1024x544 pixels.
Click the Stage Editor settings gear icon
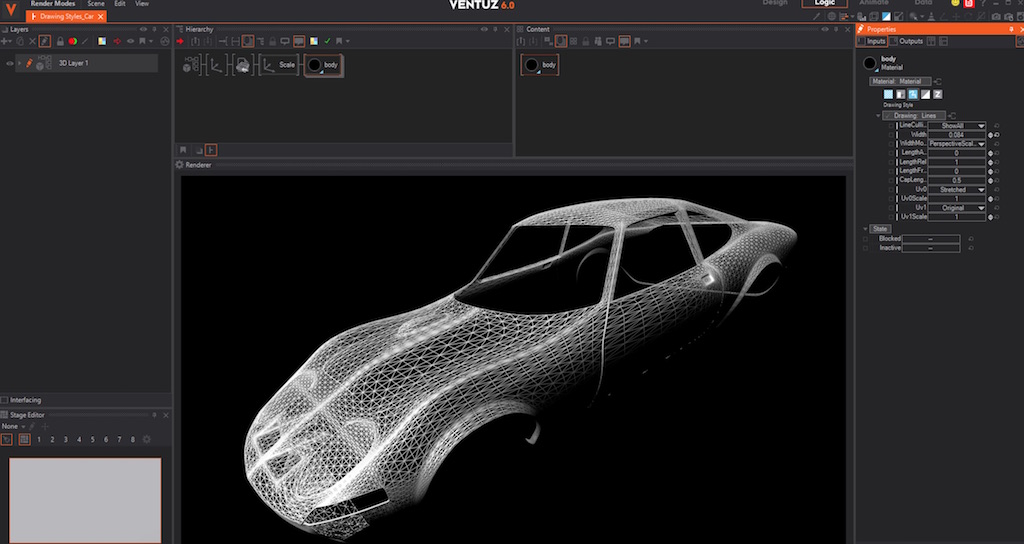pos(147,439)
